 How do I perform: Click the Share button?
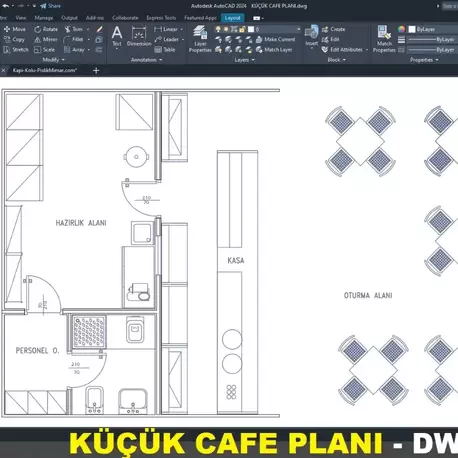[50, 6]
